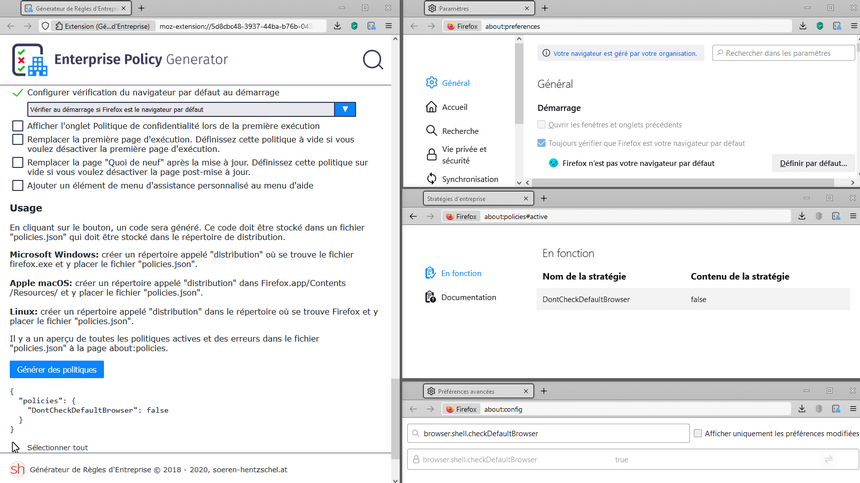Click preferences horizontal scrollbar
The height and width of the screenshot is (483, 860).
click(683, 182)
